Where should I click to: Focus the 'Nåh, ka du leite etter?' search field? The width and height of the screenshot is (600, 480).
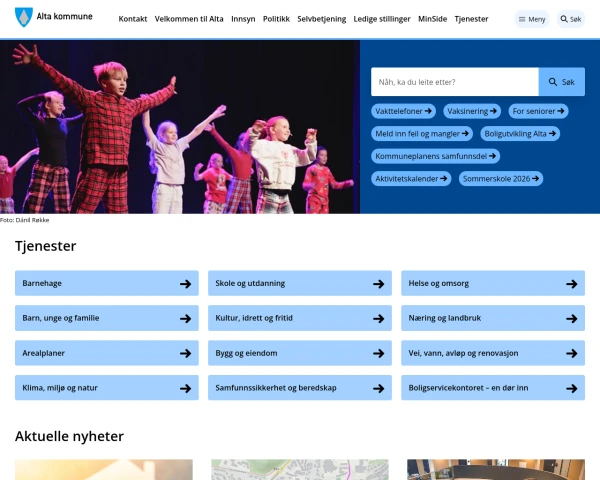coord(455,82)
